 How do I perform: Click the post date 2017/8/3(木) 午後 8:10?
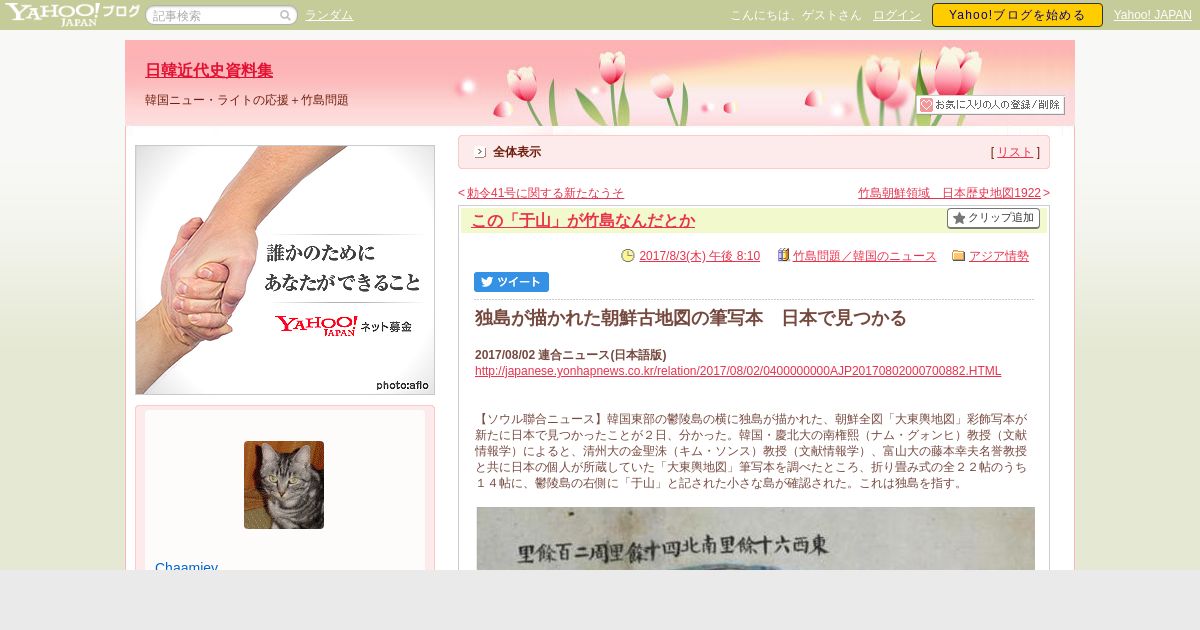(699, 256)
